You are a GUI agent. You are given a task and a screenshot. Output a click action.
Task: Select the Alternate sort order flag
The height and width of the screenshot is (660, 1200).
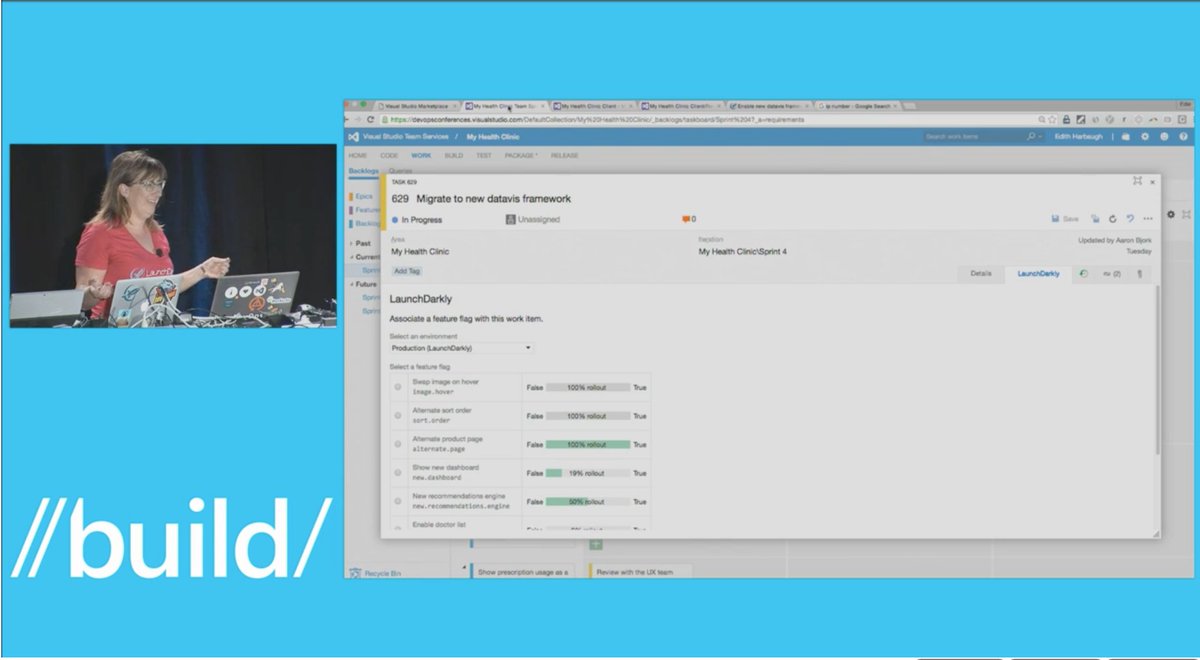coord(398,415)
